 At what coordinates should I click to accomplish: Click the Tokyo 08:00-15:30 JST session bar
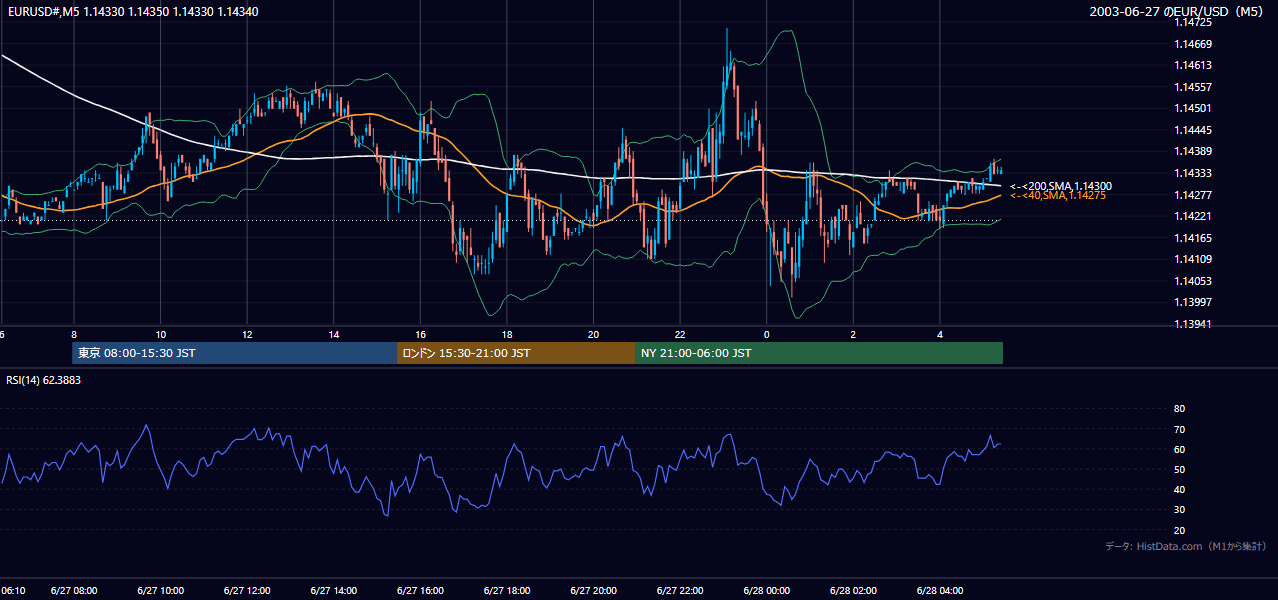[x=234, y=353]
